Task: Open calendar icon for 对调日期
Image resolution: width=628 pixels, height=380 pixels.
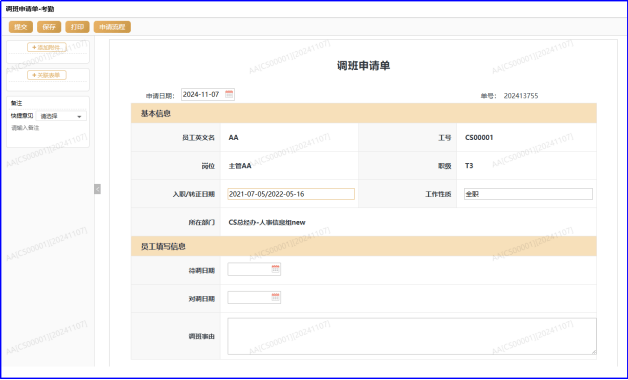Action: pyautogui.click(x=276, y=297)
